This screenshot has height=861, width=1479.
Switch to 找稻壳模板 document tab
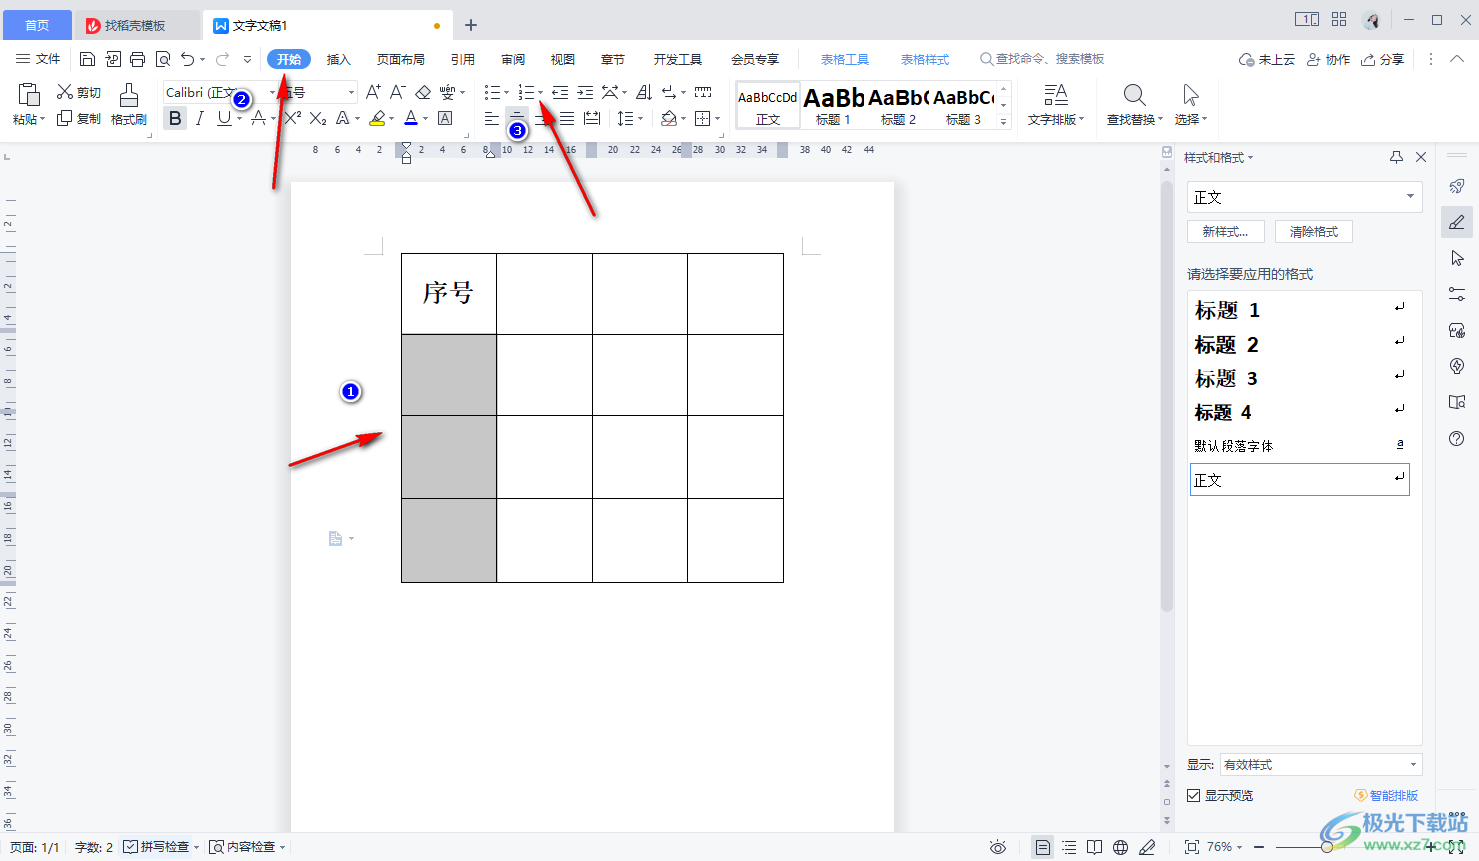click(135, 25)
